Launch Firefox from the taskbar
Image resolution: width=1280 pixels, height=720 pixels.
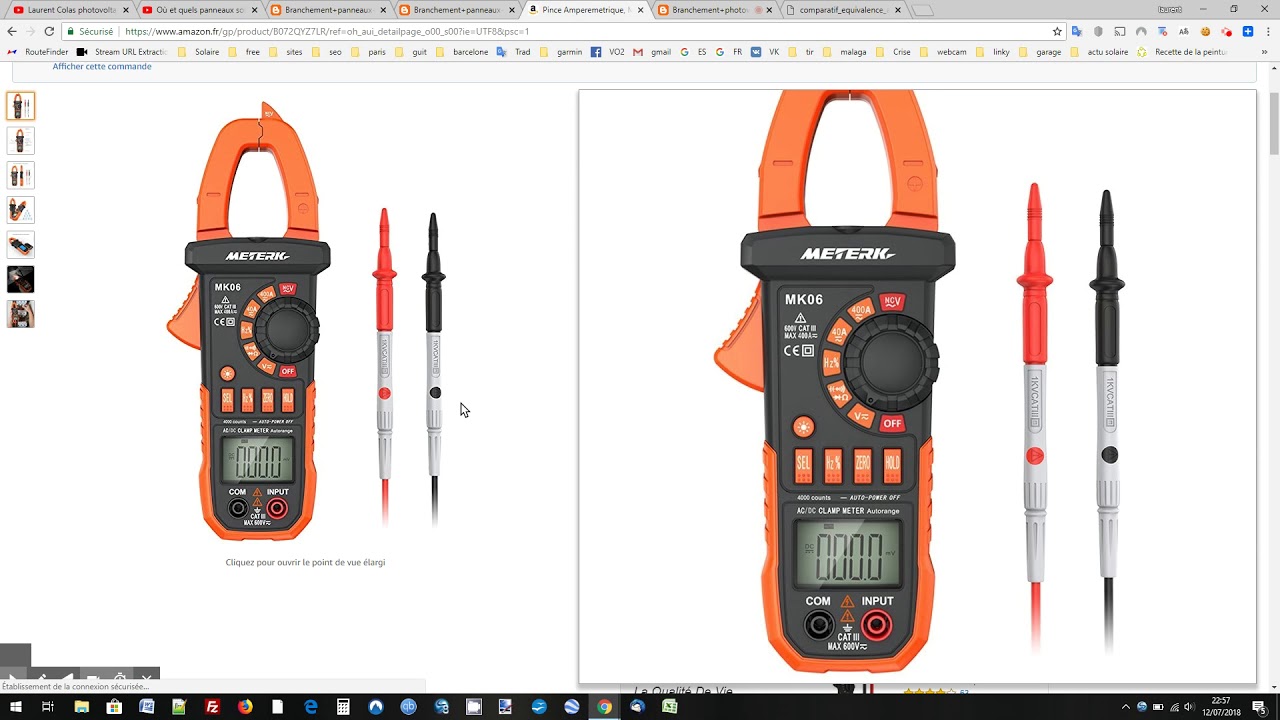245,707
